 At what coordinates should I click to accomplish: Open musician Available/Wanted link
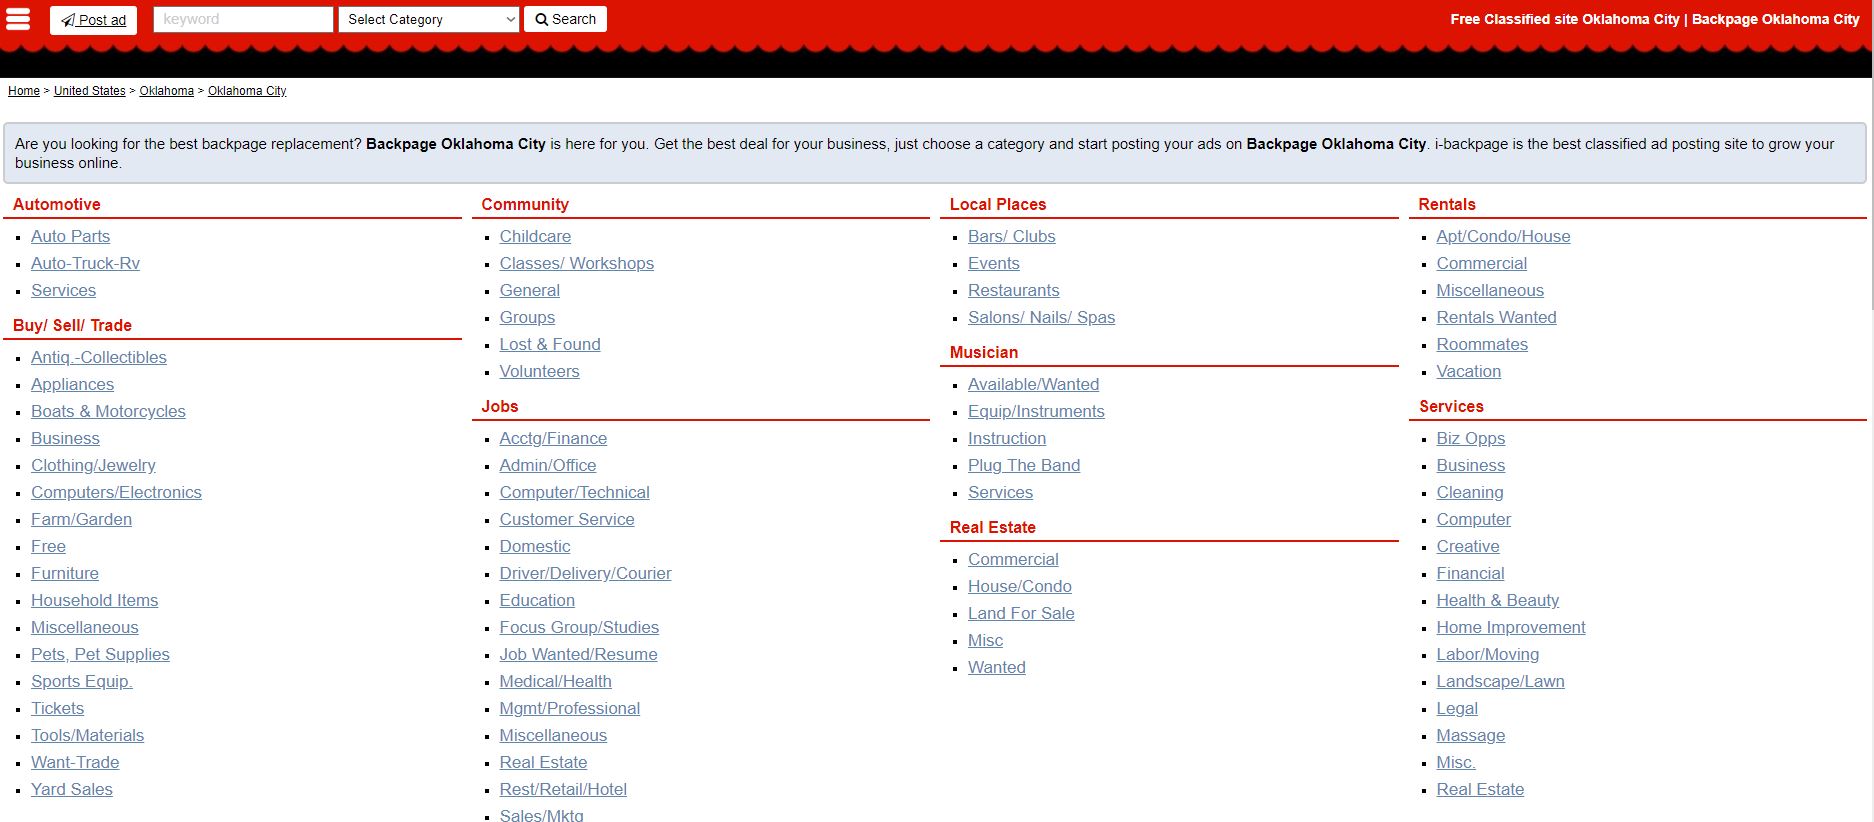[x=1034, y=384]
